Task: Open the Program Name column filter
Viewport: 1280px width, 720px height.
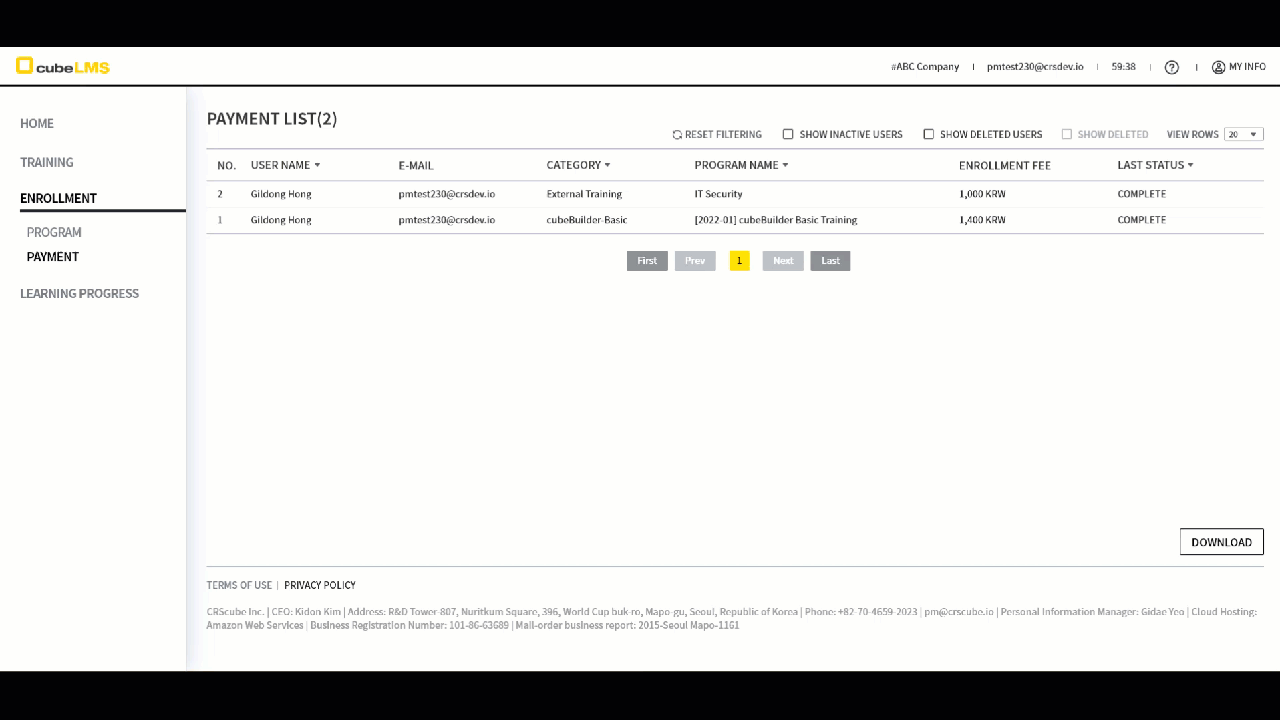Action: point(785,165)
